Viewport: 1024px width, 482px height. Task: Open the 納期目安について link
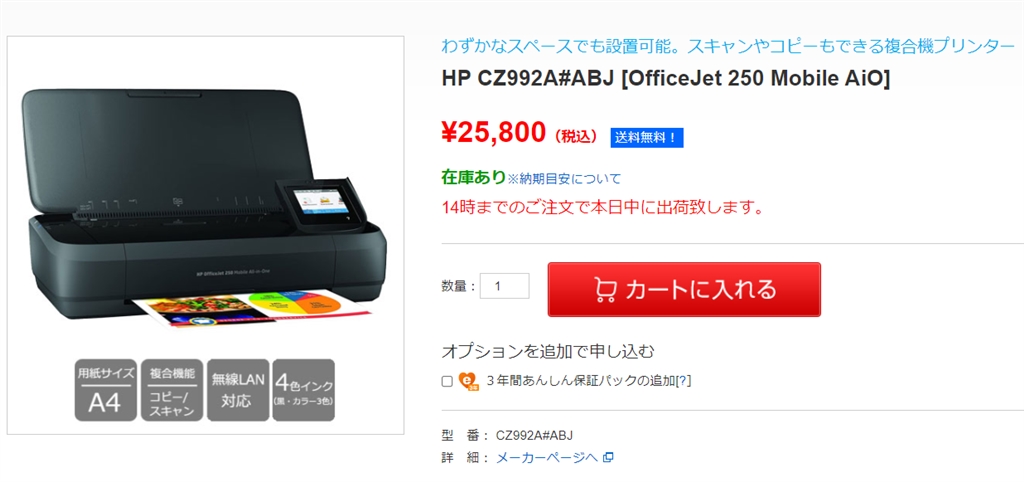[564, 178]
